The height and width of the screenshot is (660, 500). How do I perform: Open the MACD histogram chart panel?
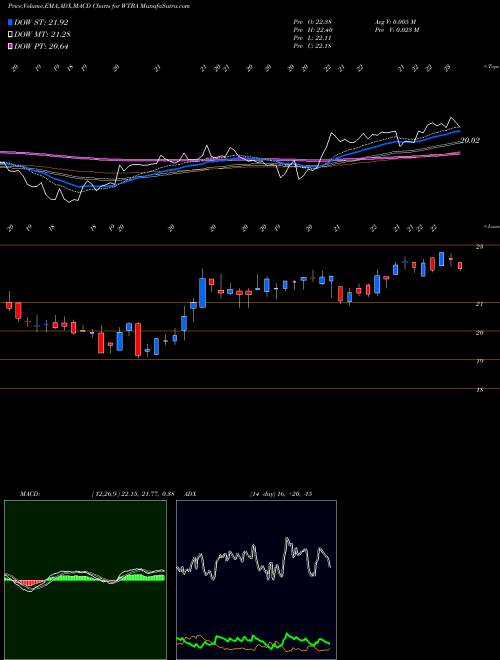[85, 580]
